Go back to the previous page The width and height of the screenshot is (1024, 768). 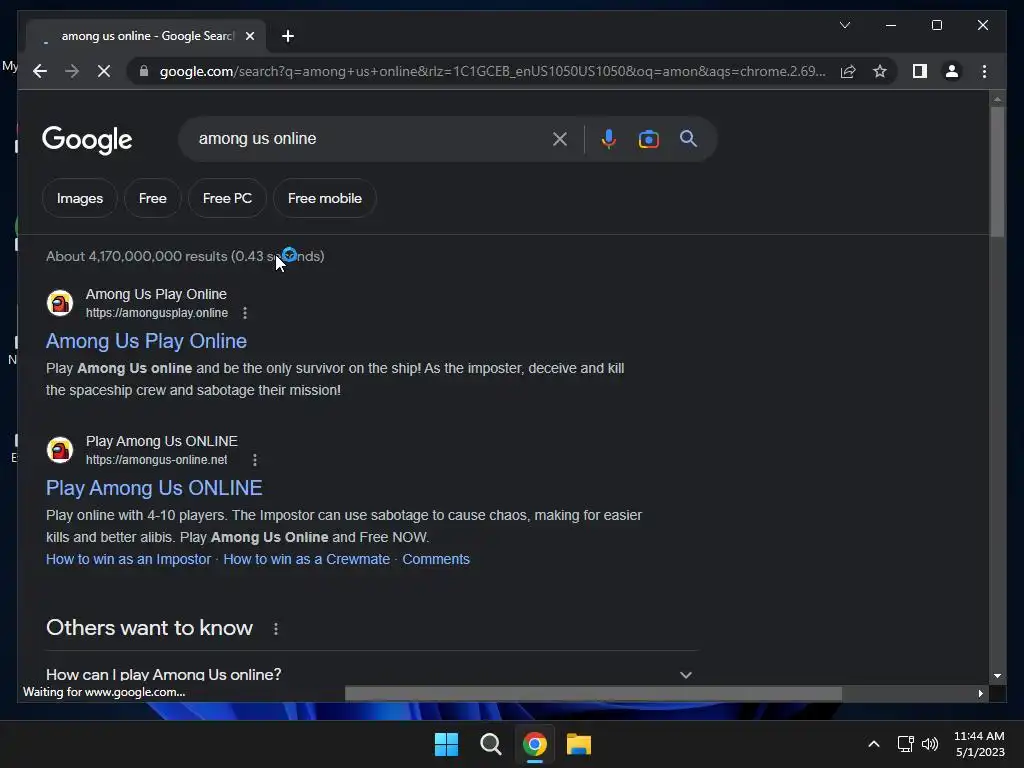pos(40,71)
